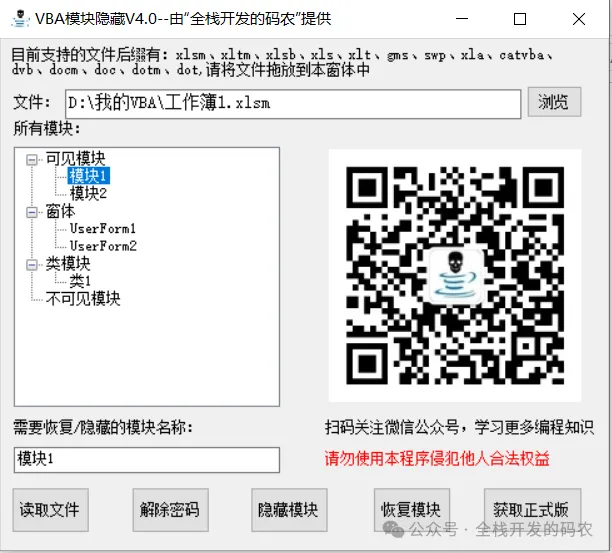Select 模块1 in the module tree
This screenshot has width=612, height=553.
tap(89, 176)
